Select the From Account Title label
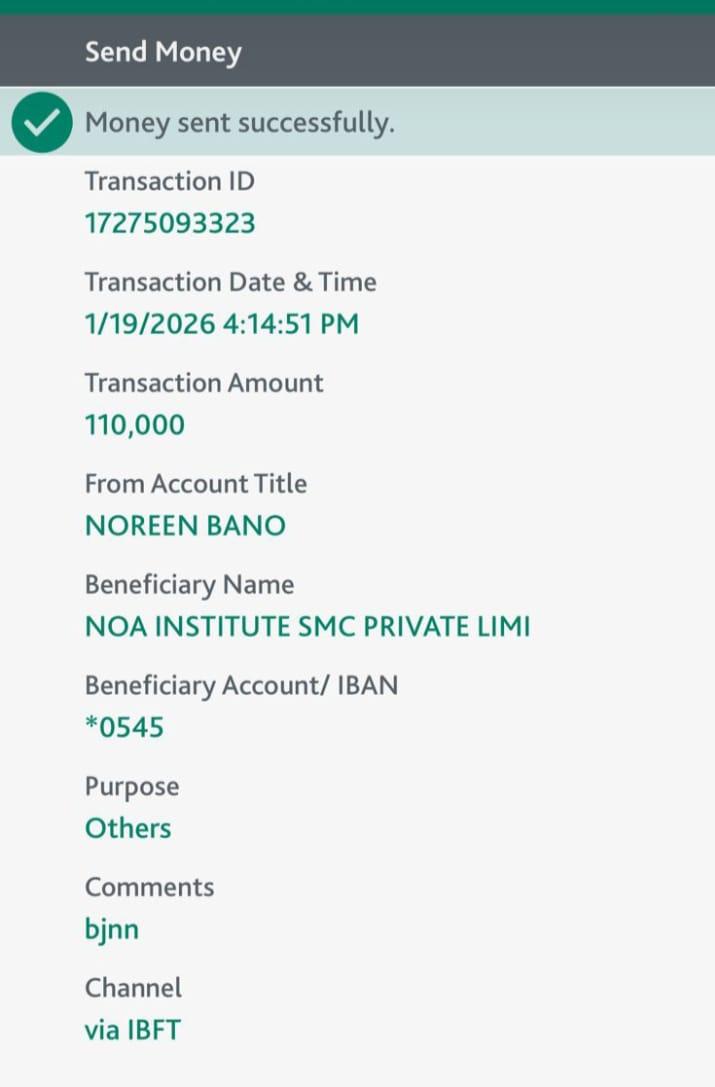Screen dimensions: 715x1087 tap(196, 484)
